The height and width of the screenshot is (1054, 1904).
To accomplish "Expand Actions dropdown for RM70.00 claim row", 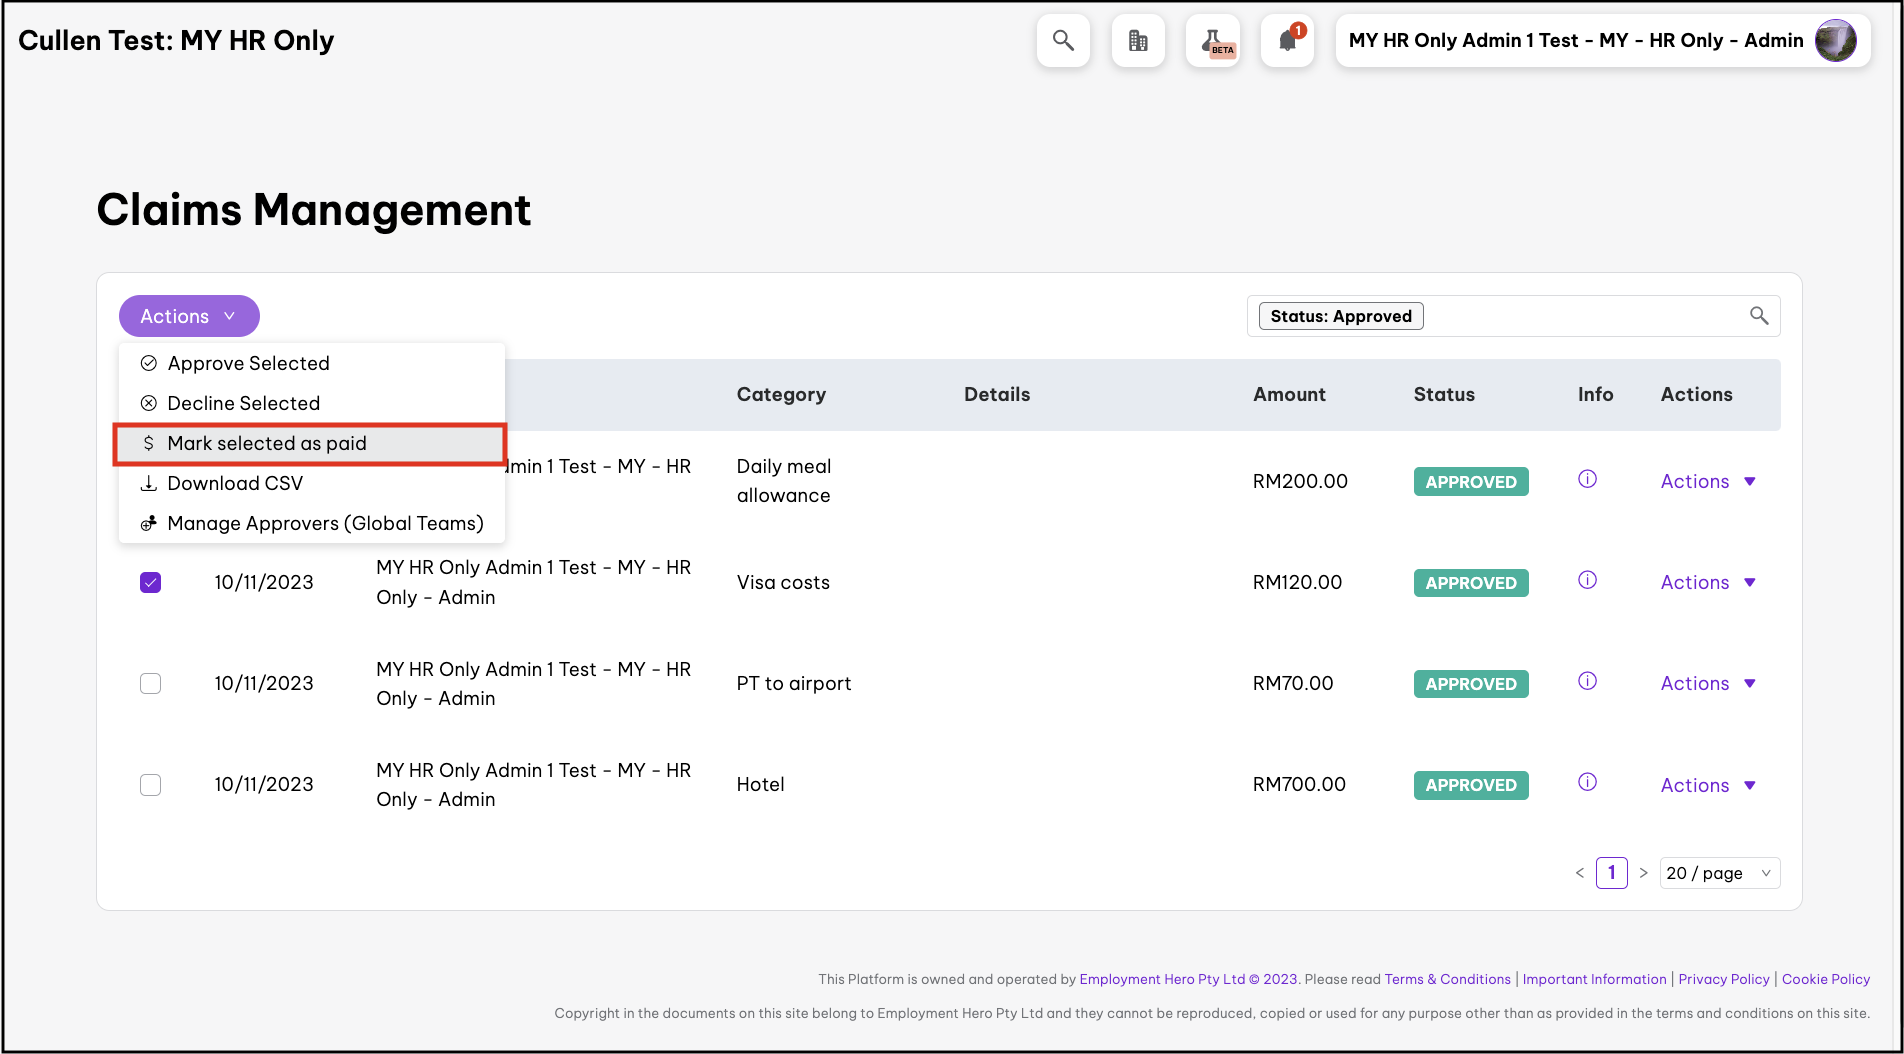I will [x=1708, y=683].
